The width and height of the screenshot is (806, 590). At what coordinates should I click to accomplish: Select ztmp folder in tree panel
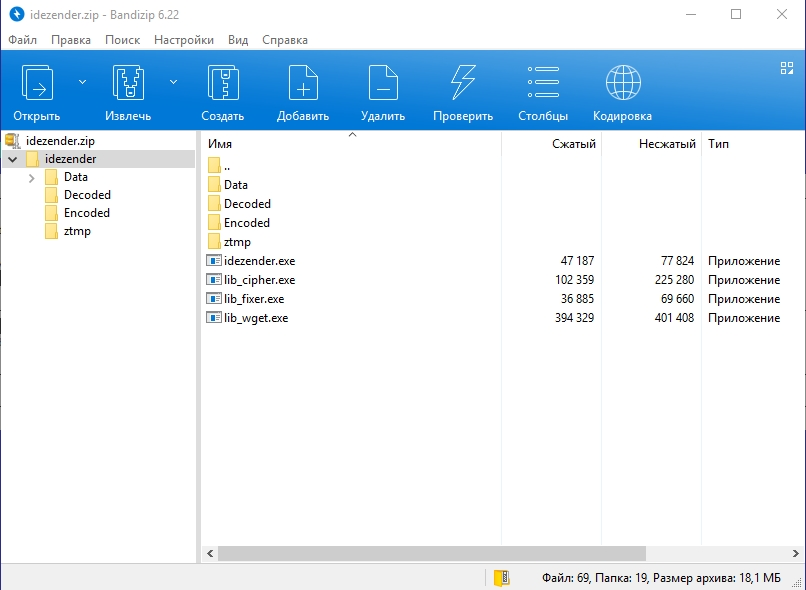[77, 231]
